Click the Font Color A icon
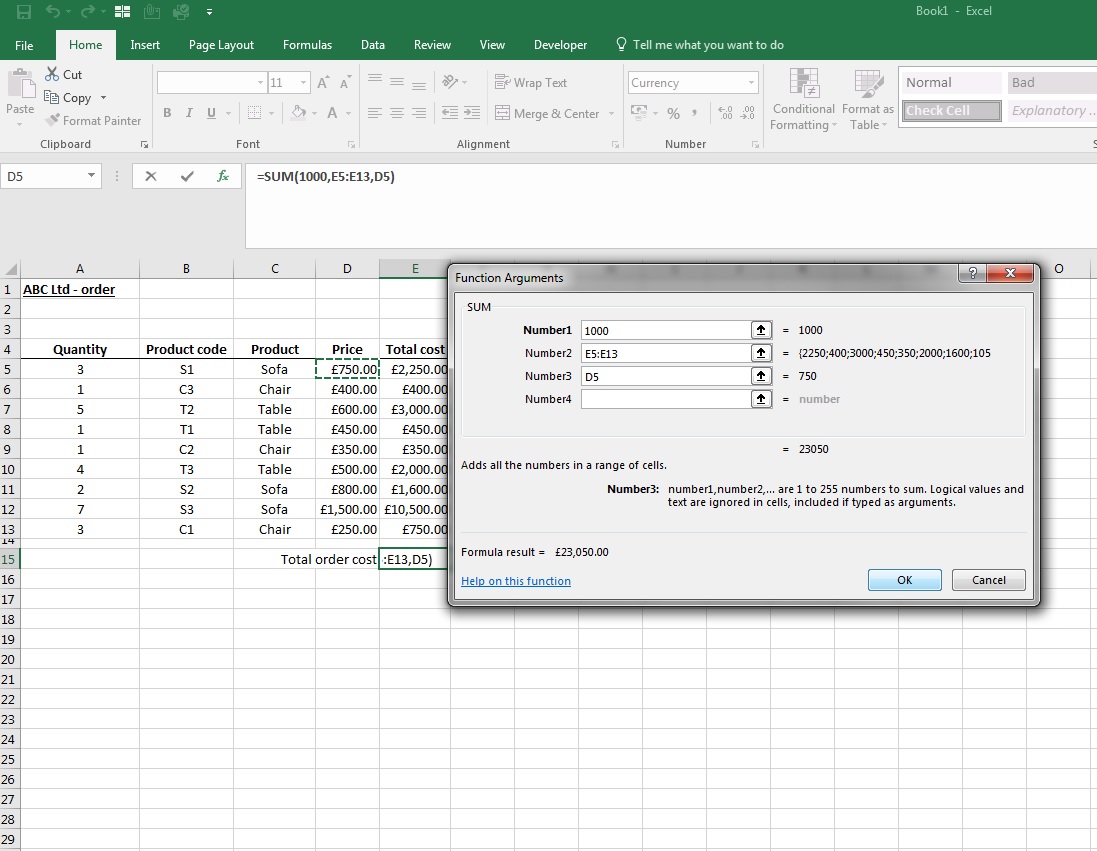 click(x=332, y=113)
